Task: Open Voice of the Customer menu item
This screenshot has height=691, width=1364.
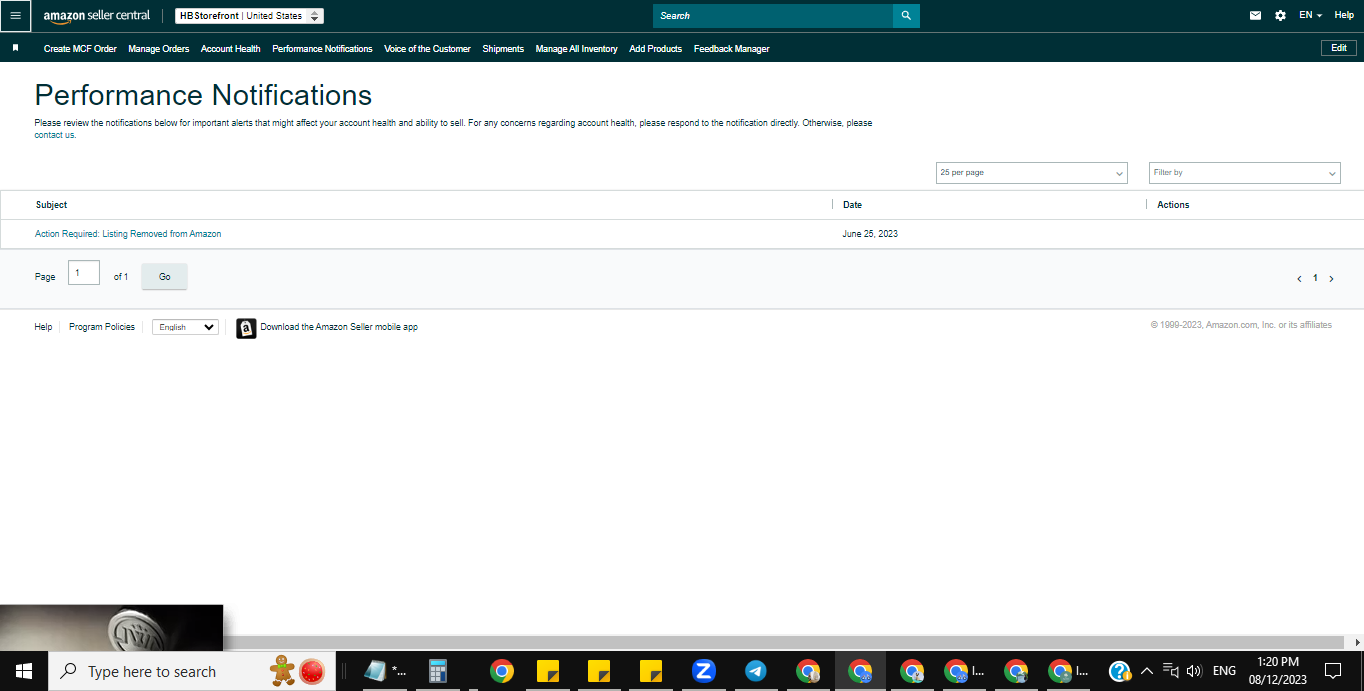Action: click(x=427, y=49)
